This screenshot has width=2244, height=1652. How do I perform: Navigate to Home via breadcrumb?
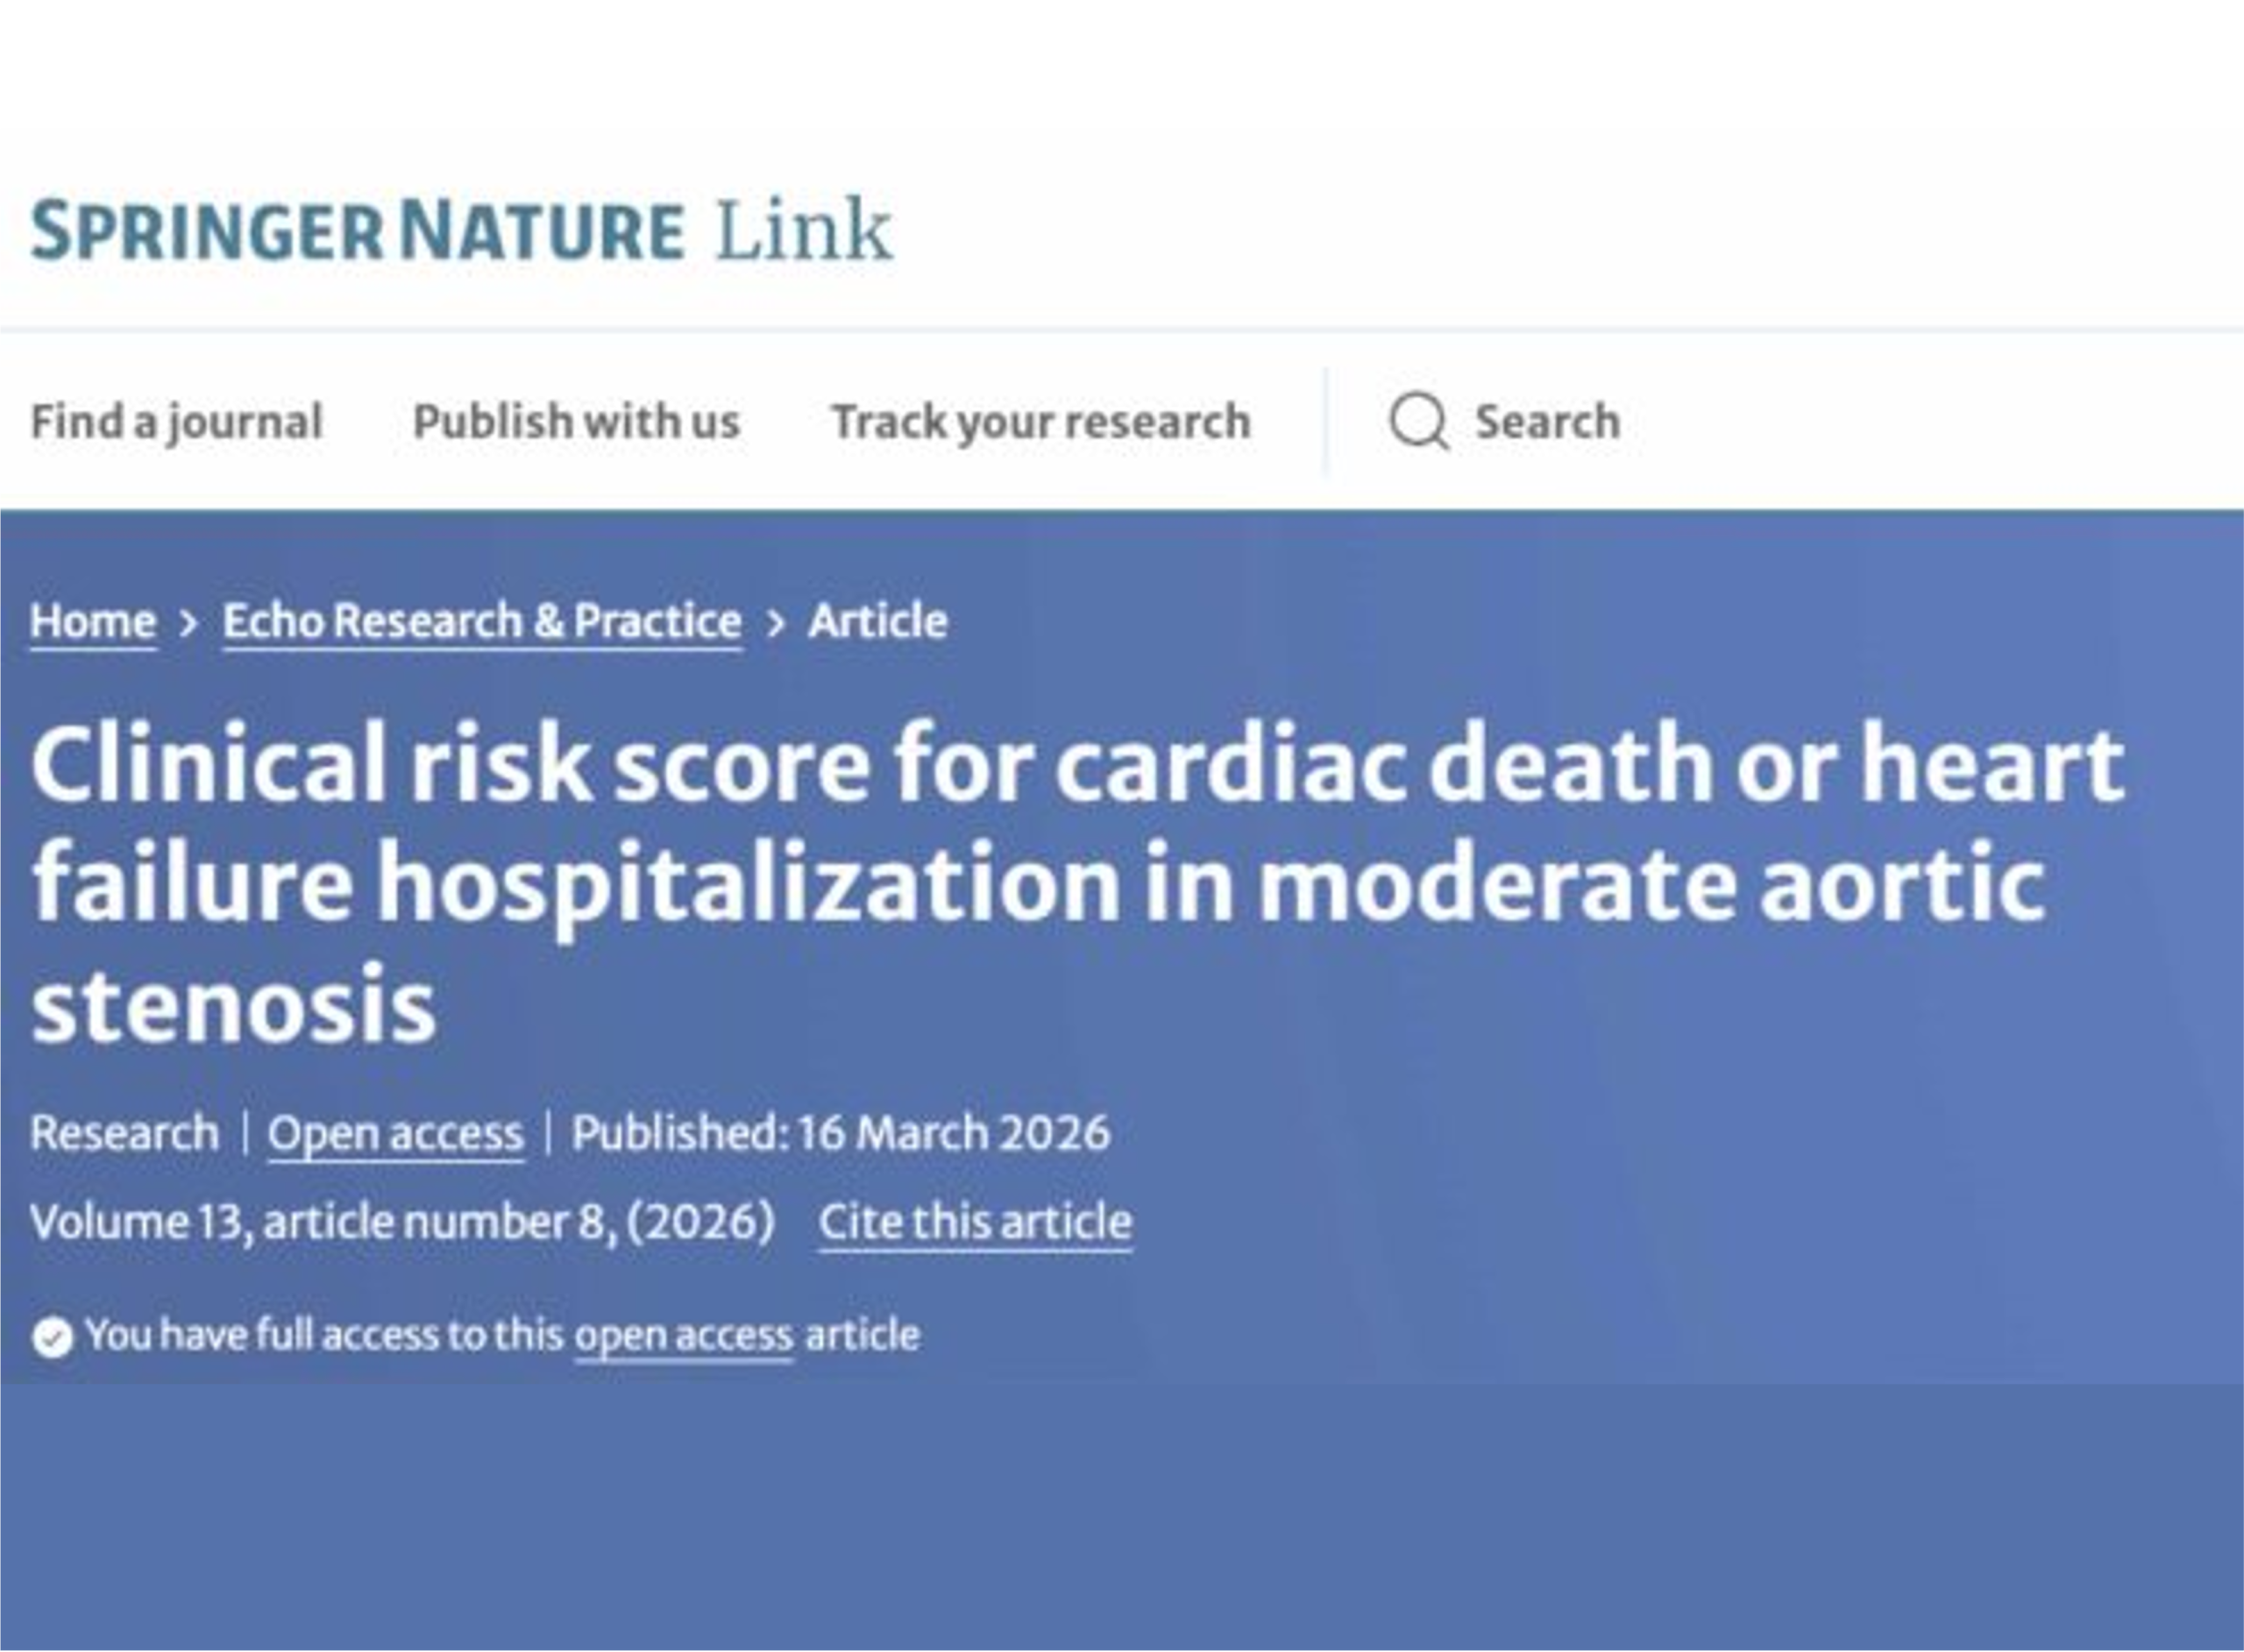click(x=93, y=621)
